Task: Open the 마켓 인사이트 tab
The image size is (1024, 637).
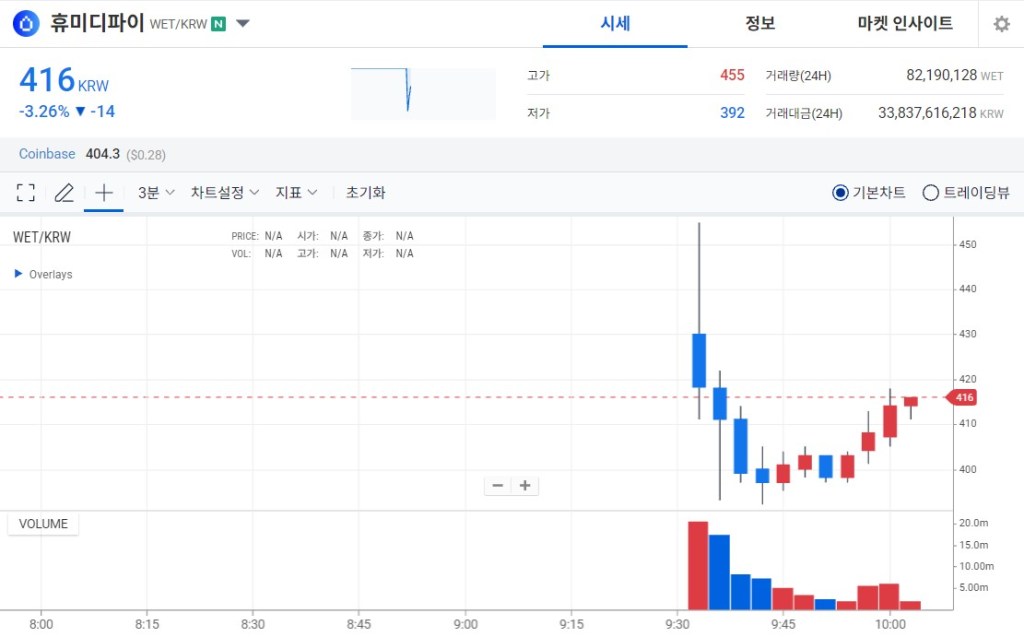Action: click(x=903, y=24)
